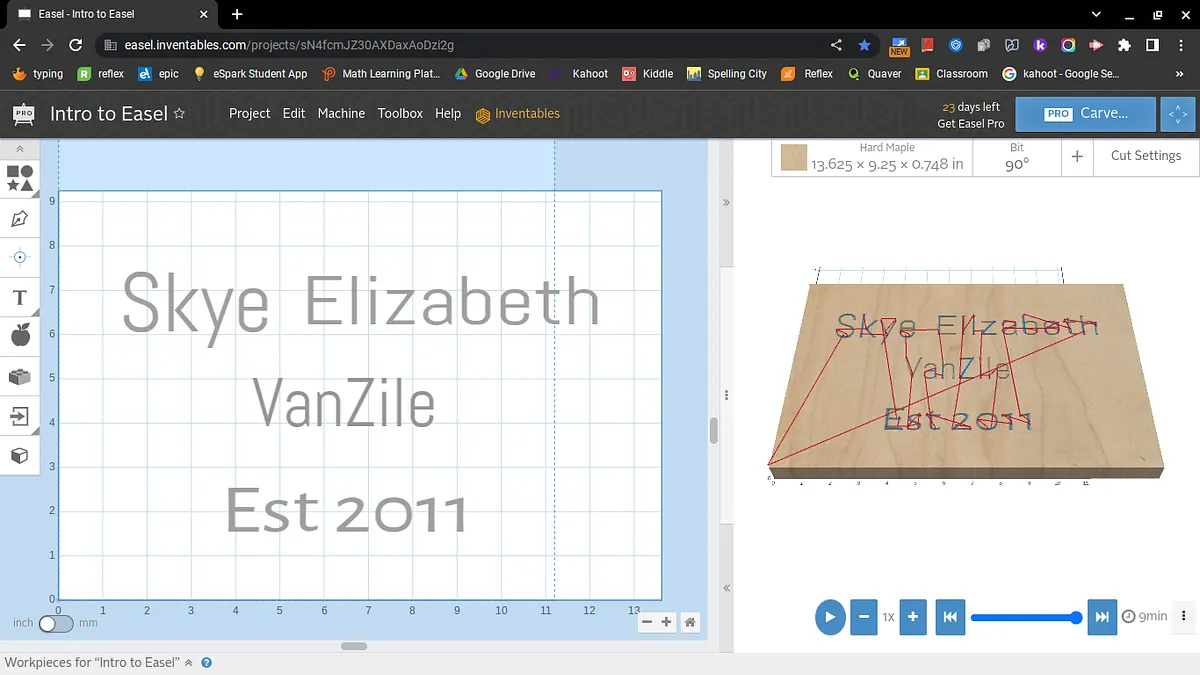Click the home reset view icon
The image size is (1200, 675).
click(690, 622)
